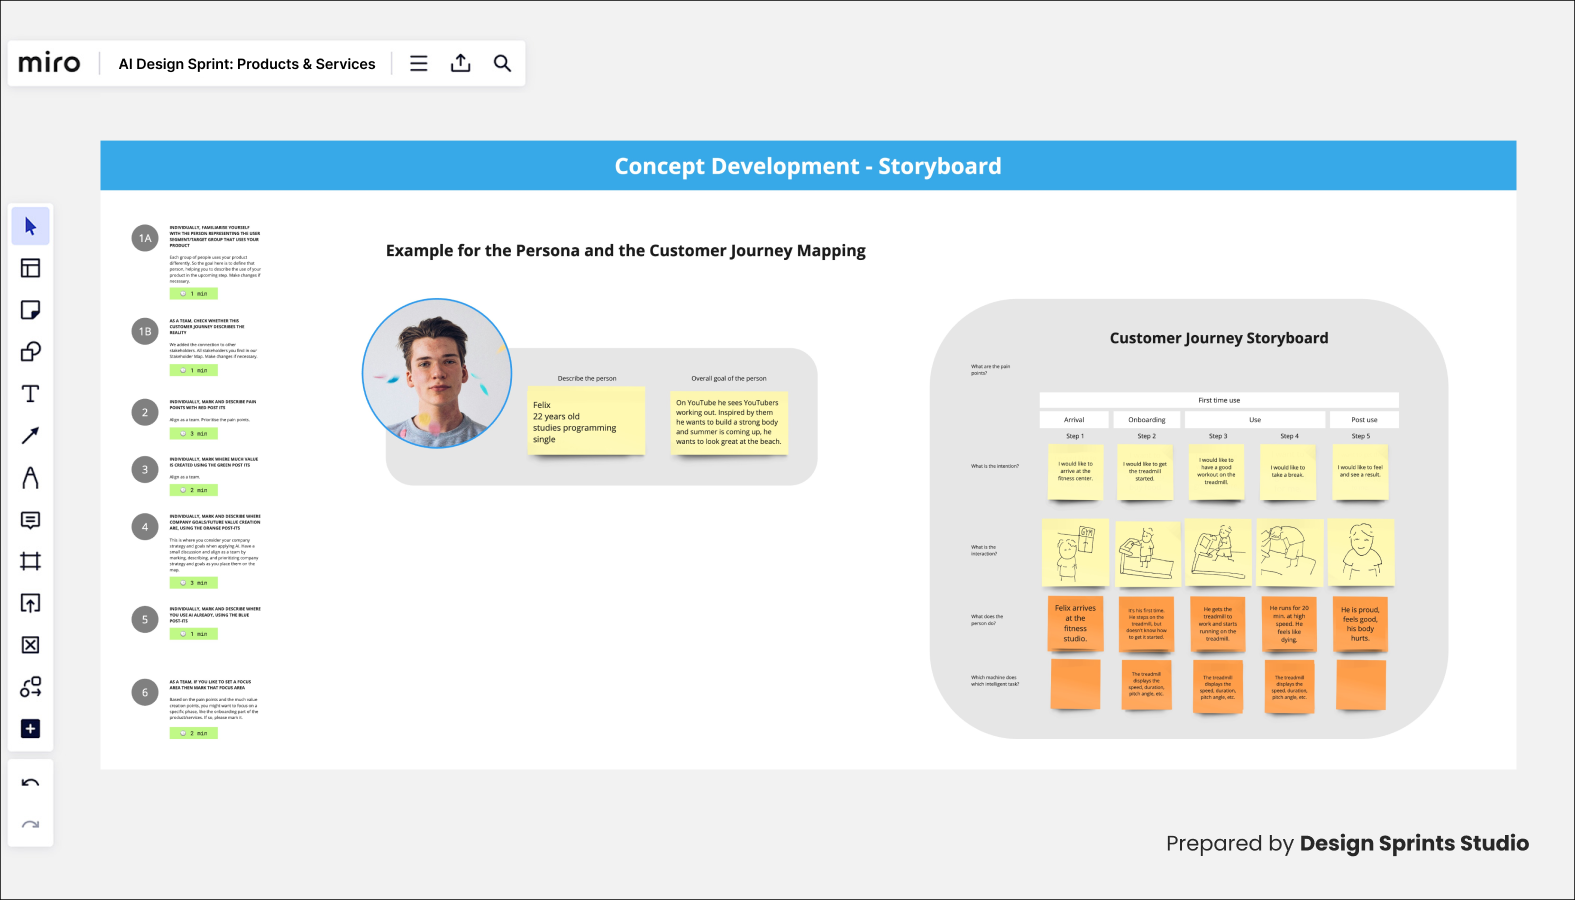Select orange sticky 'He runs for 20 min'

[1289, 623]
